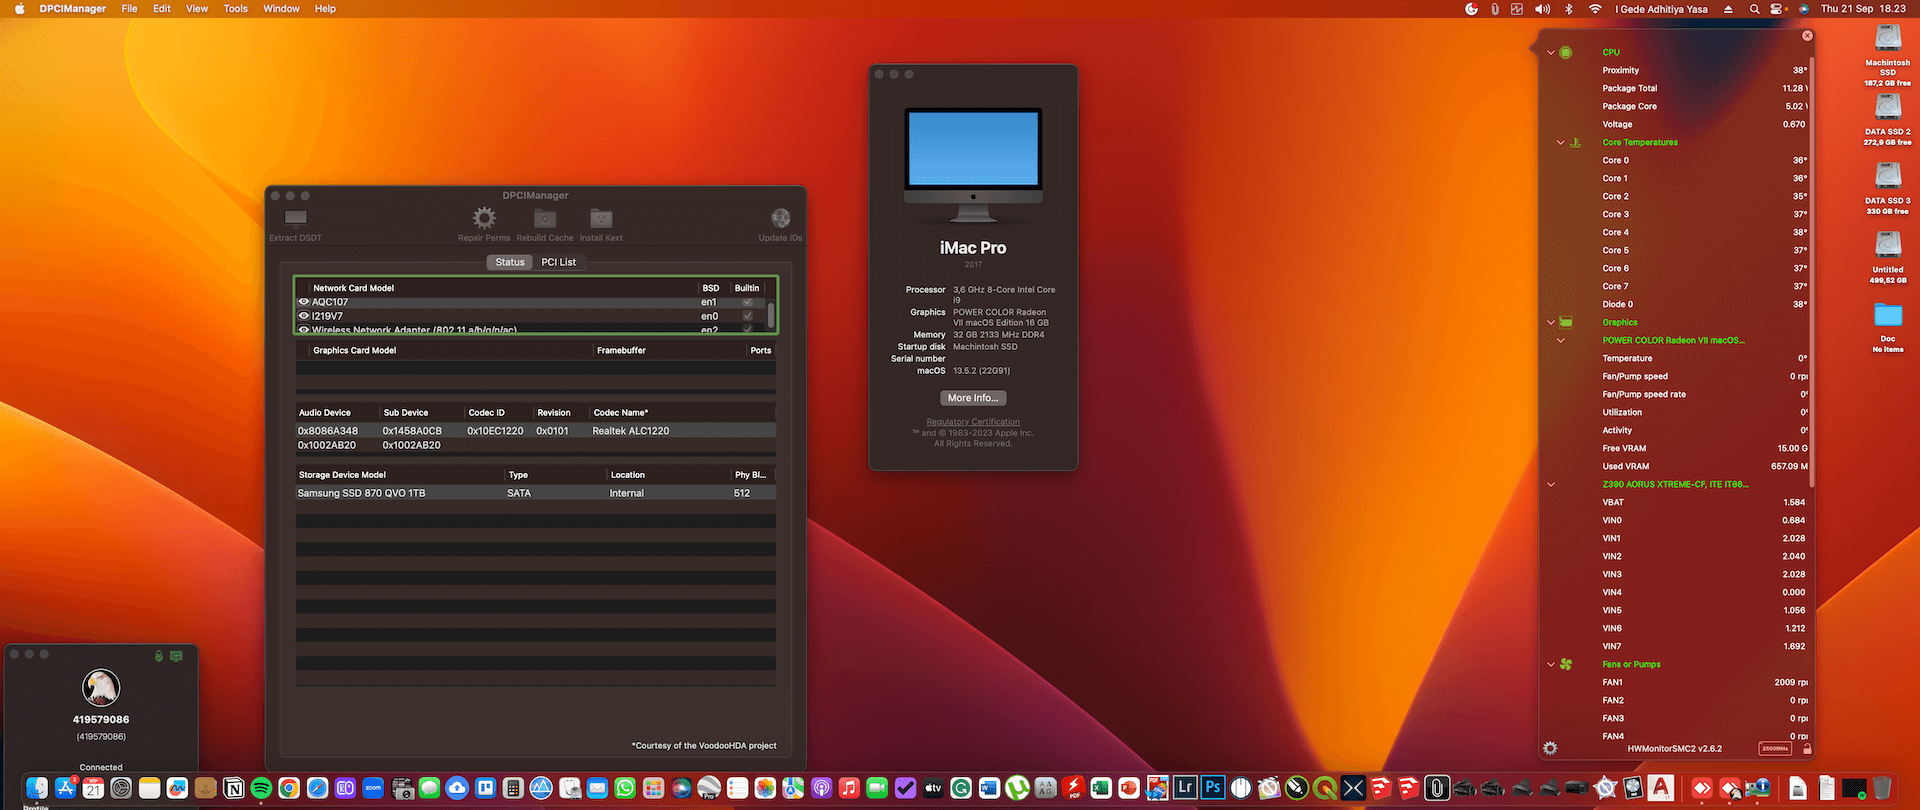The height and width of the screenshot is (810, 1920).
Task: Click the iMac Pro image thumbnail
Action: pyautogui.click(x=973, y=164)
